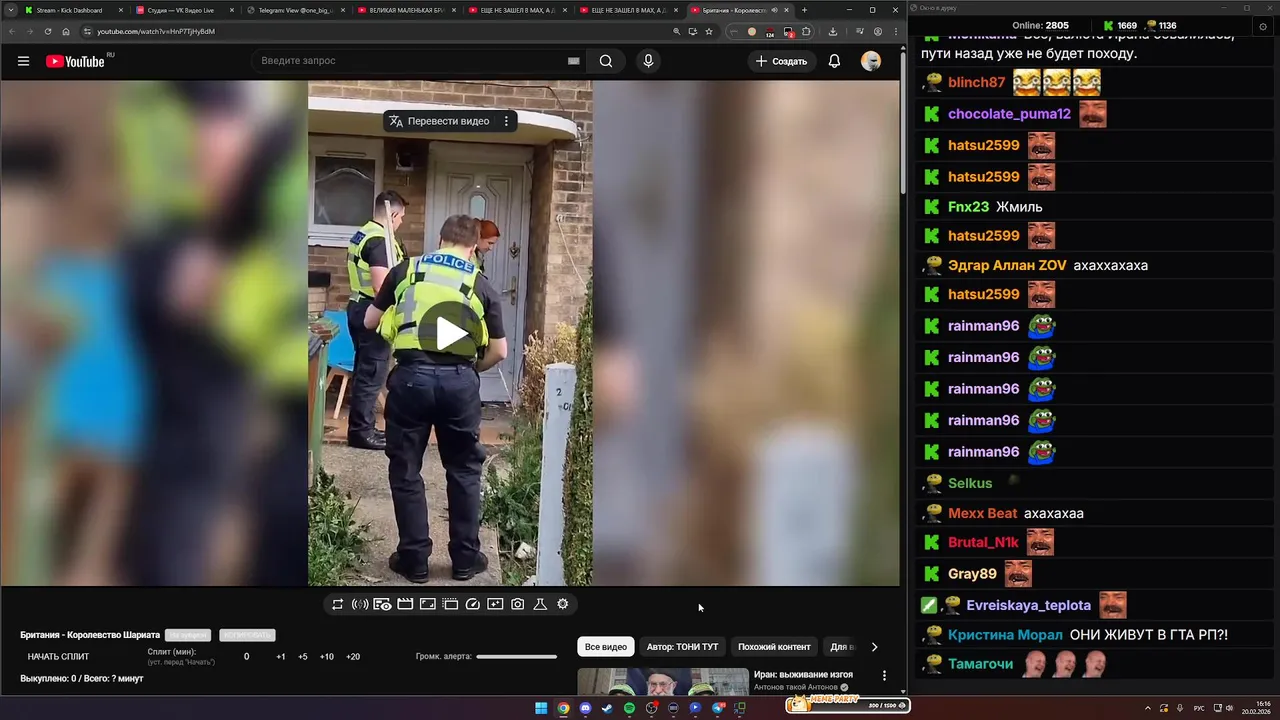Toggle loop icon in video toolbar
The image size is (1280, 720).
338,604
